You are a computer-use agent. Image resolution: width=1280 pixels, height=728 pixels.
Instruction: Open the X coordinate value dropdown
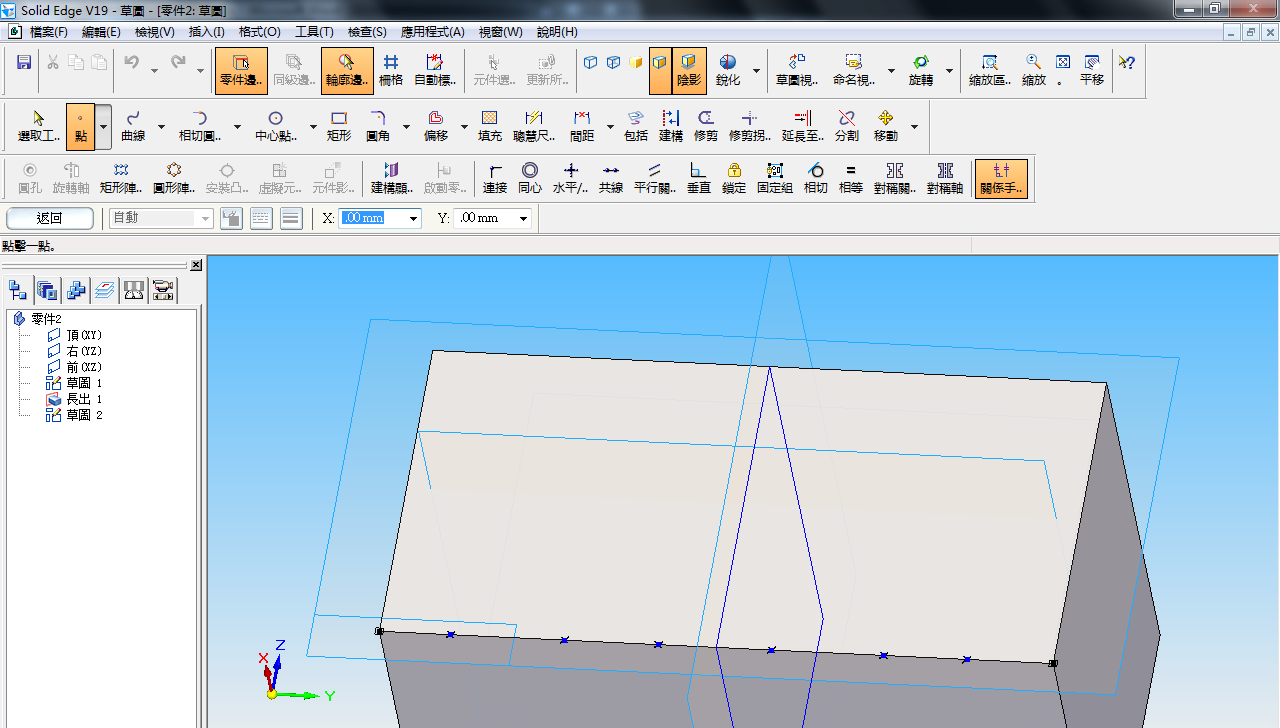(413, 218)
